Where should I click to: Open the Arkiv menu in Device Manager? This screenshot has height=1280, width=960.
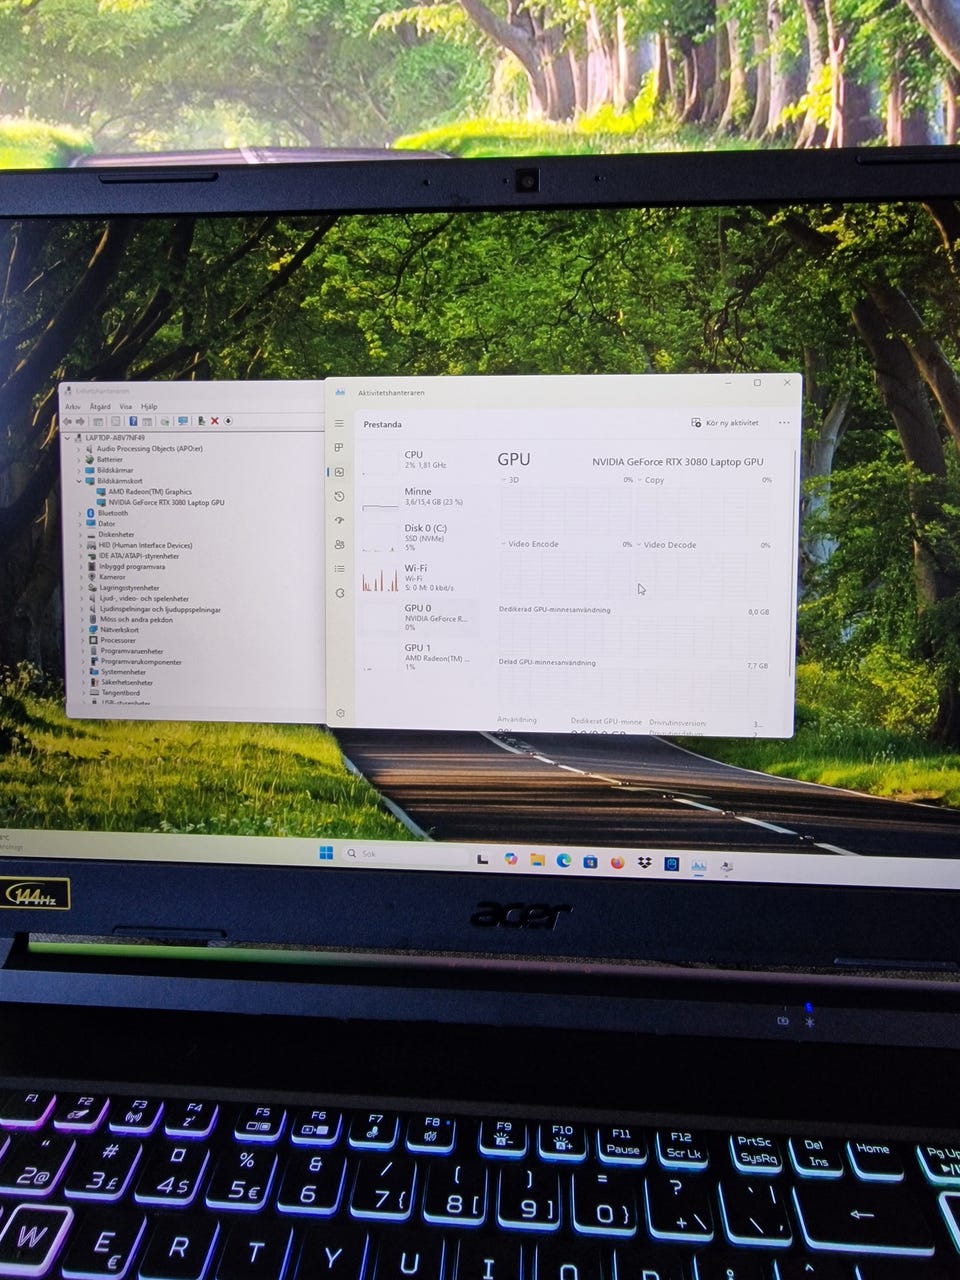[73, 407]
